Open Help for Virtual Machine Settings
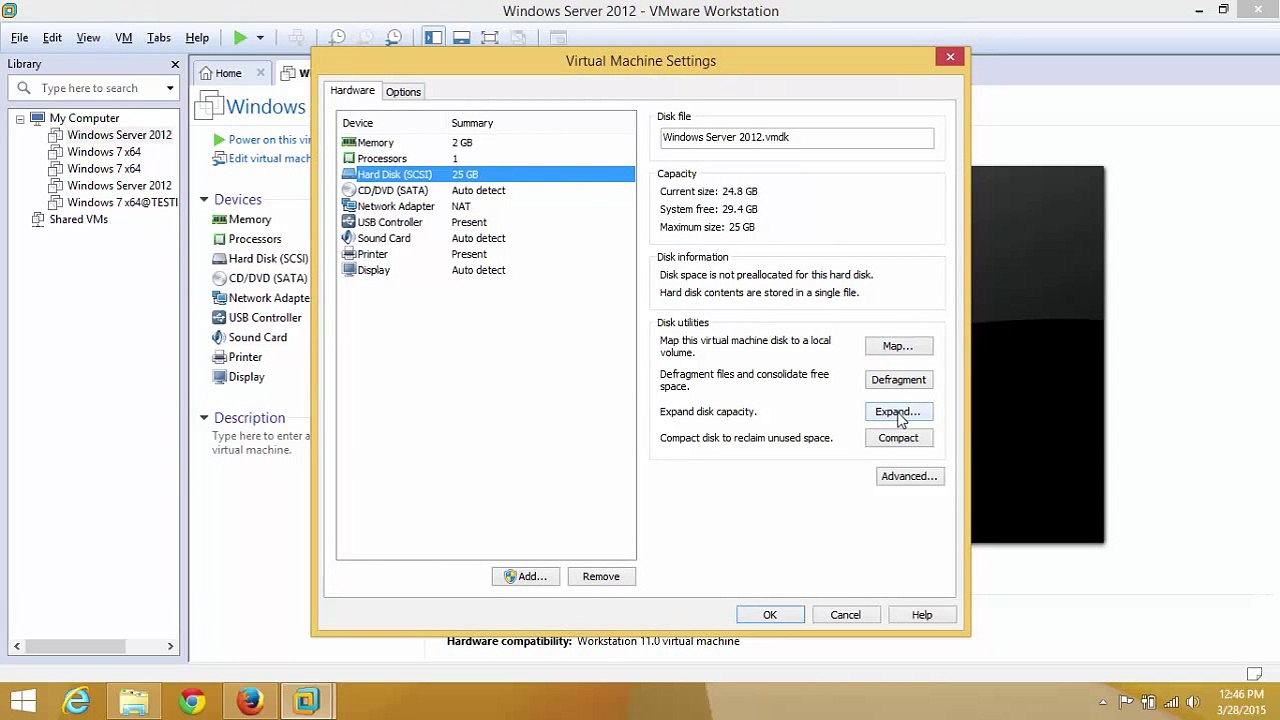The width and height of the screenshot is (1280, 720). click(x=922, y=615)
